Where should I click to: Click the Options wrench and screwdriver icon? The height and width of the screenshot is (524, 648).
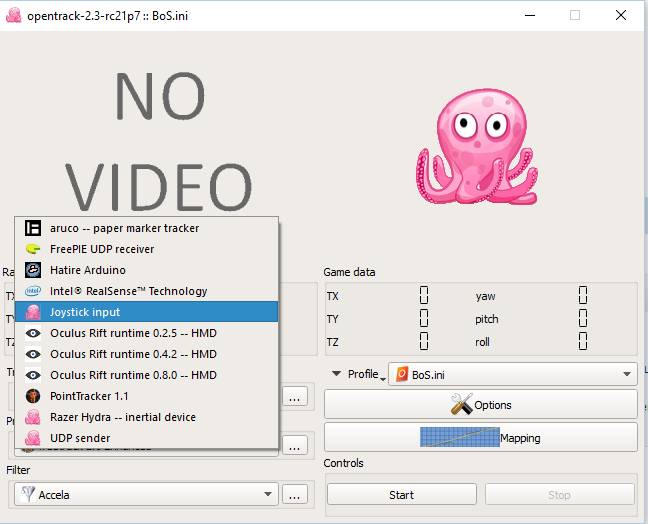[462, 404]
